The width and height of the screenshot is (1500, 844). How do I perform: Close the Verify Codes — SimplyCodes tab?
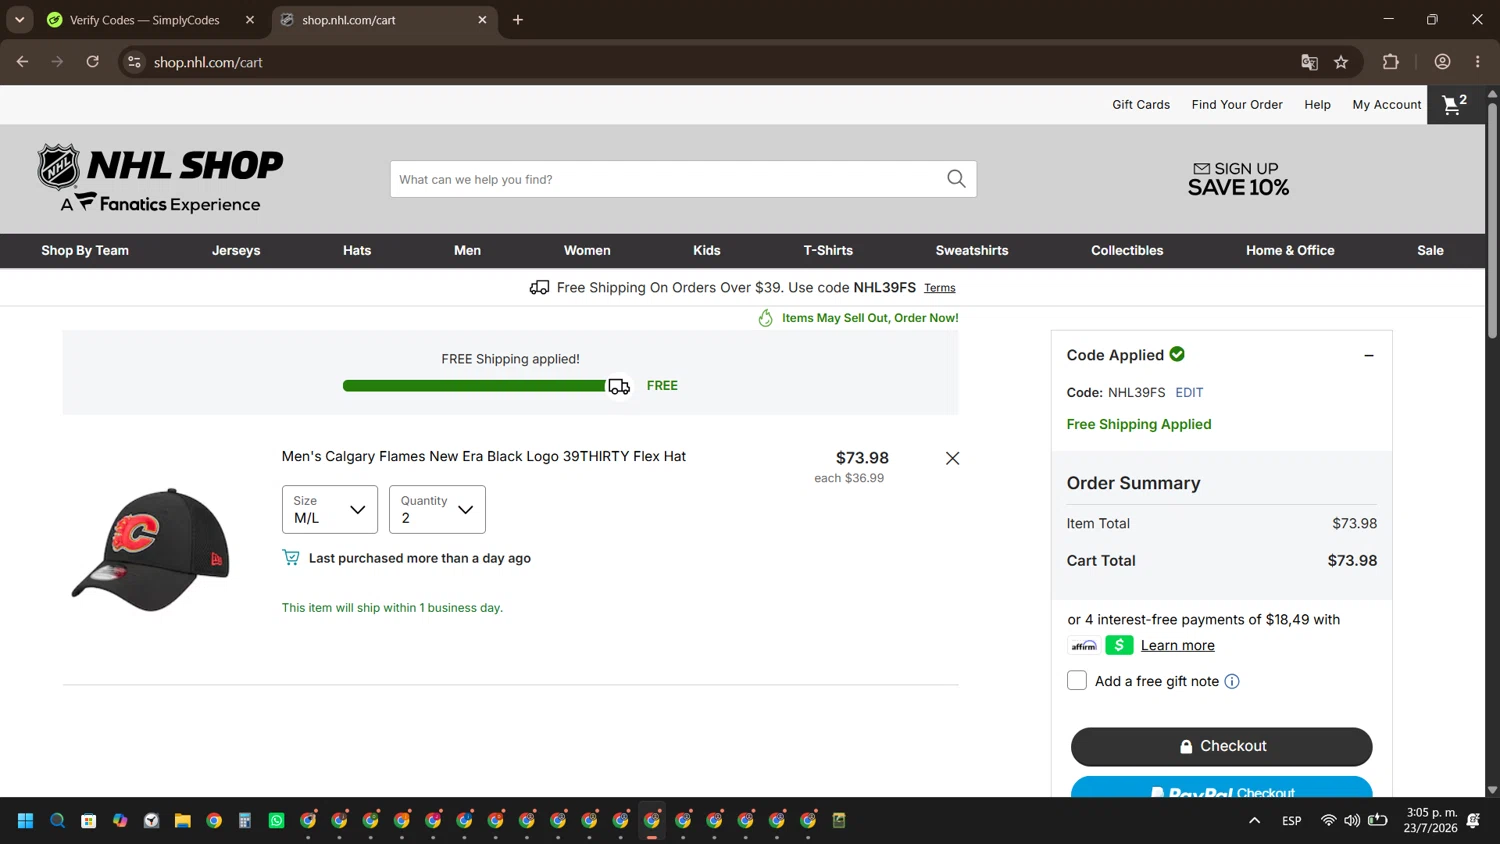click(250, 20)
